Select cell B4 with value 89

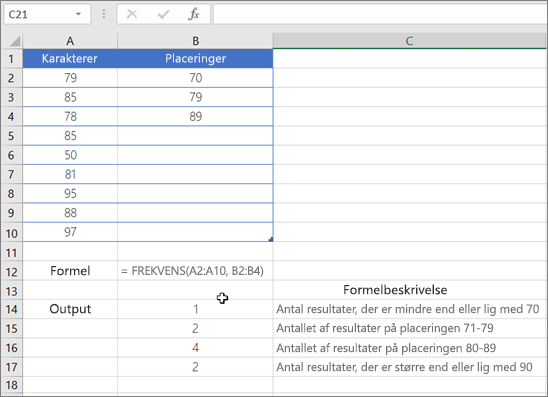tap(195, 116)
